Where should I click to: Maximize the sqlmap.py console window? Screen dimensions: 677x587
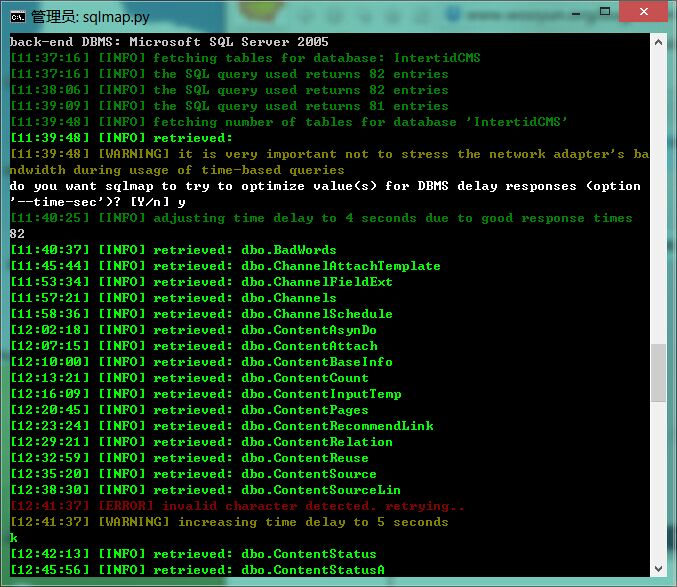[x=605, y=12]
